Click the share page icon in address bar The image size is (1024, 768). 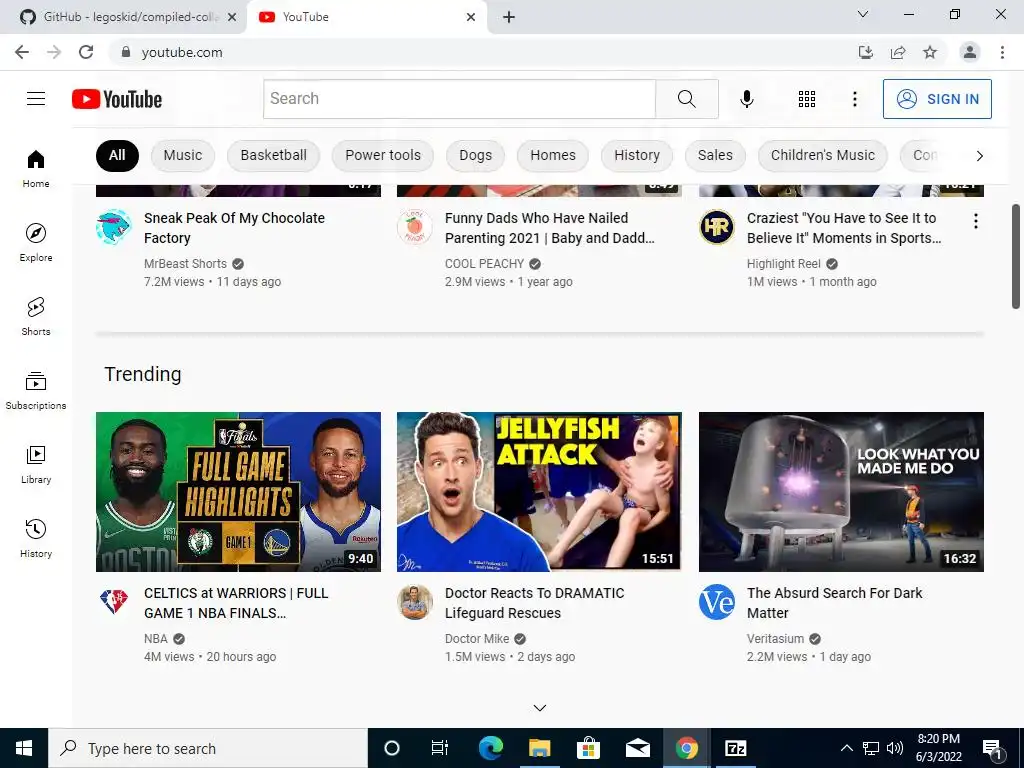[x=898, y=52]
